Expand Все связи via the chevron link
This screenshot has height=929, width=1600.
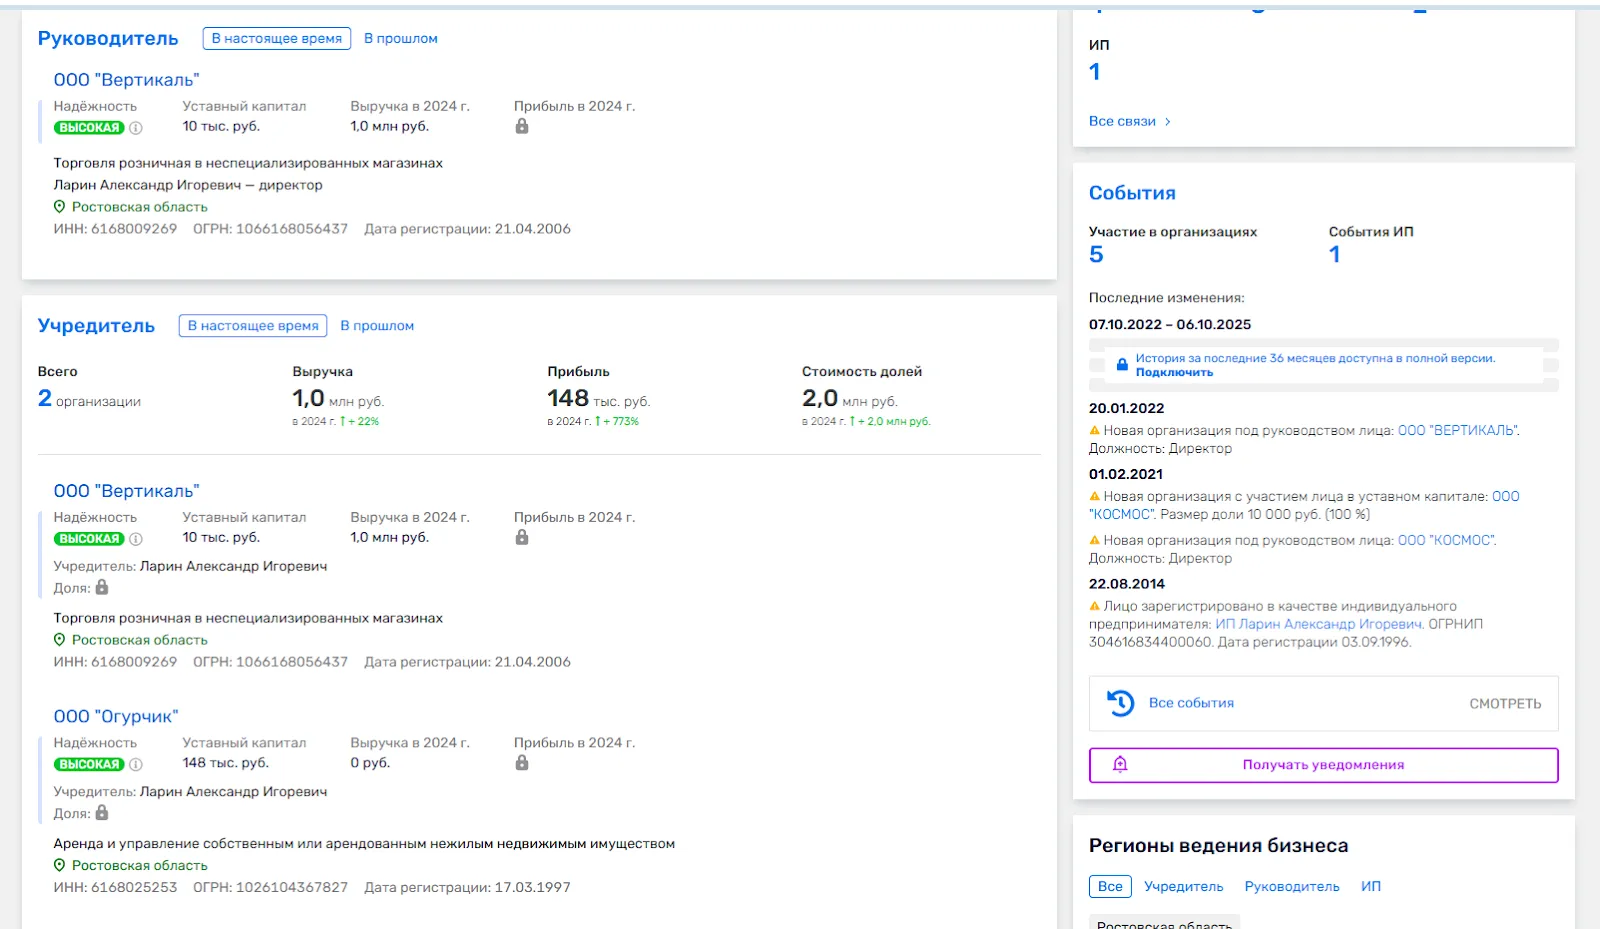1130,121
